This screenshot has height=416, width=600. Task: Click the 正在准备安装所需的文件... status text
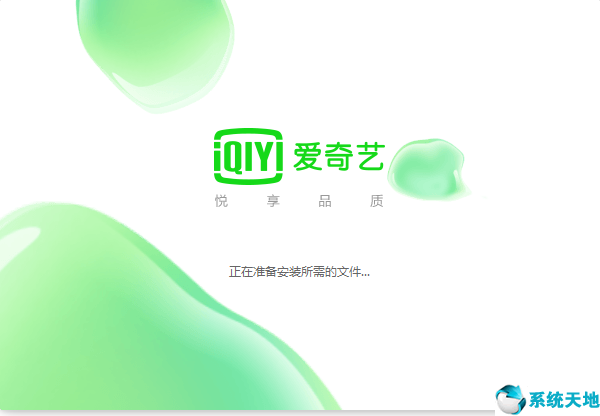pyautogui.click(x=299, y=272)
